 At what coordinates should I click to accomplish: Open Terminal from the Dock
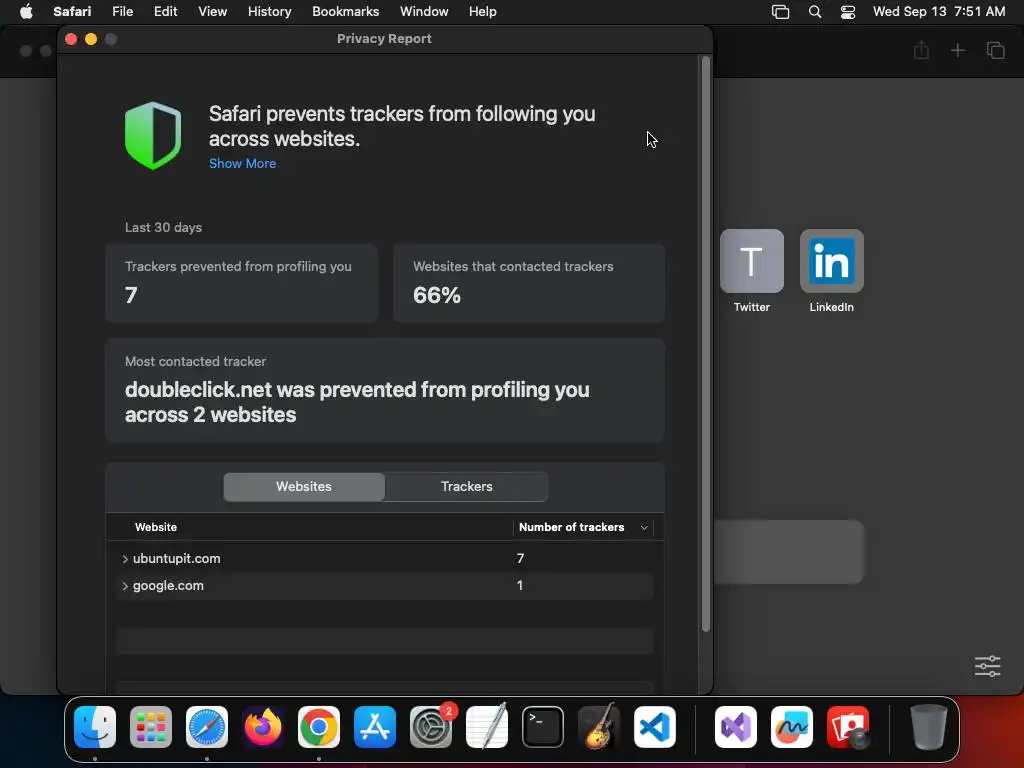543,727
